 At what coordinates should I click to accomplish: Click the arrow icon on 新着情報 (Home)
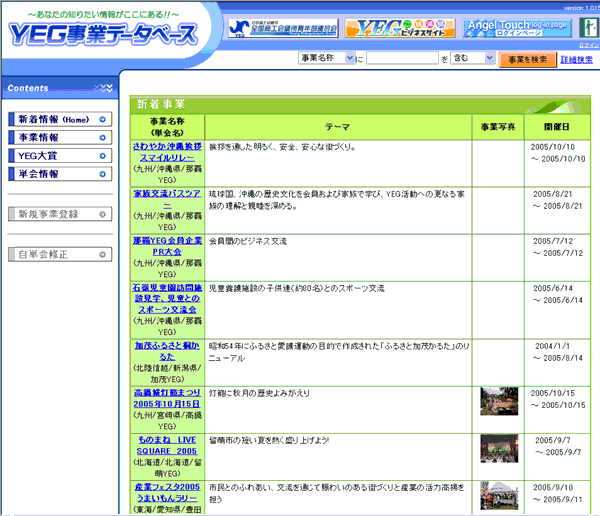(x=103, y=120)
